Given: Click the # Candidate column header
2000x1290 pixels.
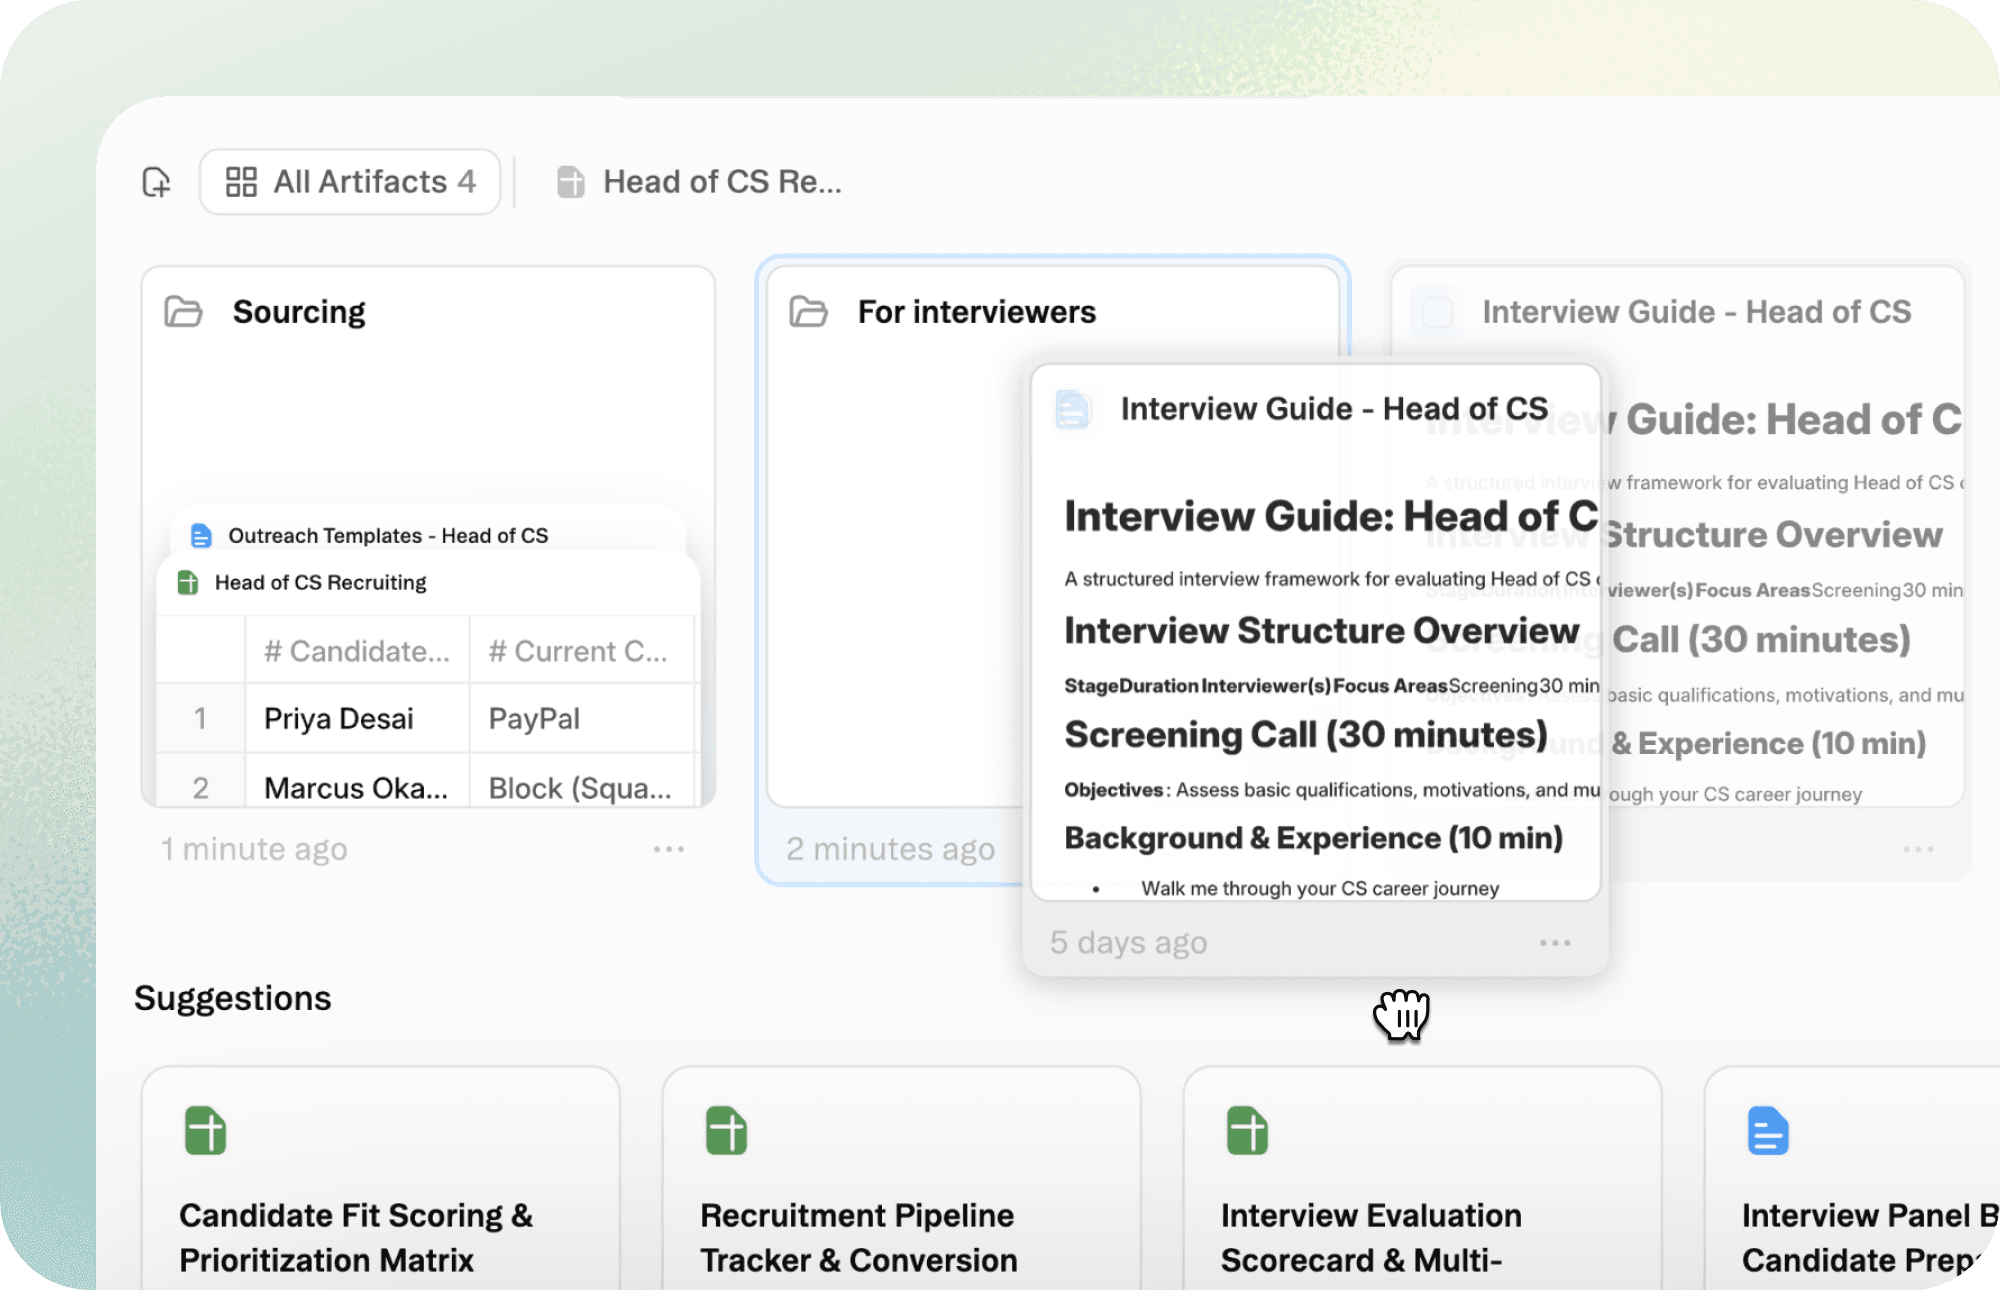Looking at the screenshot, I should (x=356, y=651).
